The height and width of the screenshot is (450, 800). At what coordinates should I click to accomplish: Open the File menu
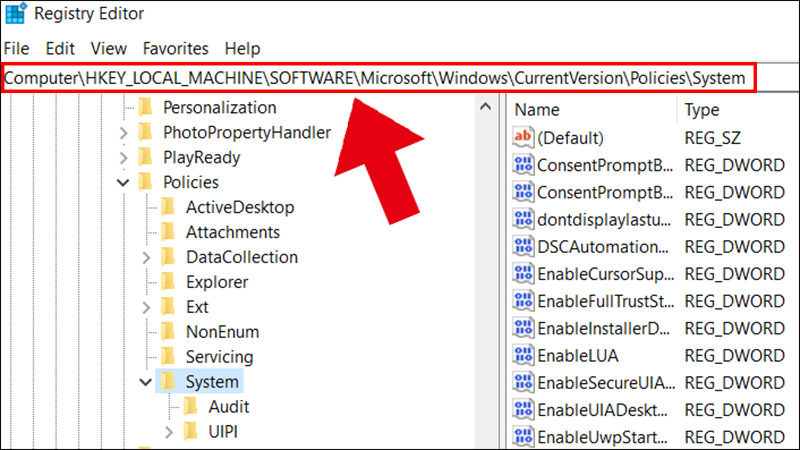point(16,48)
